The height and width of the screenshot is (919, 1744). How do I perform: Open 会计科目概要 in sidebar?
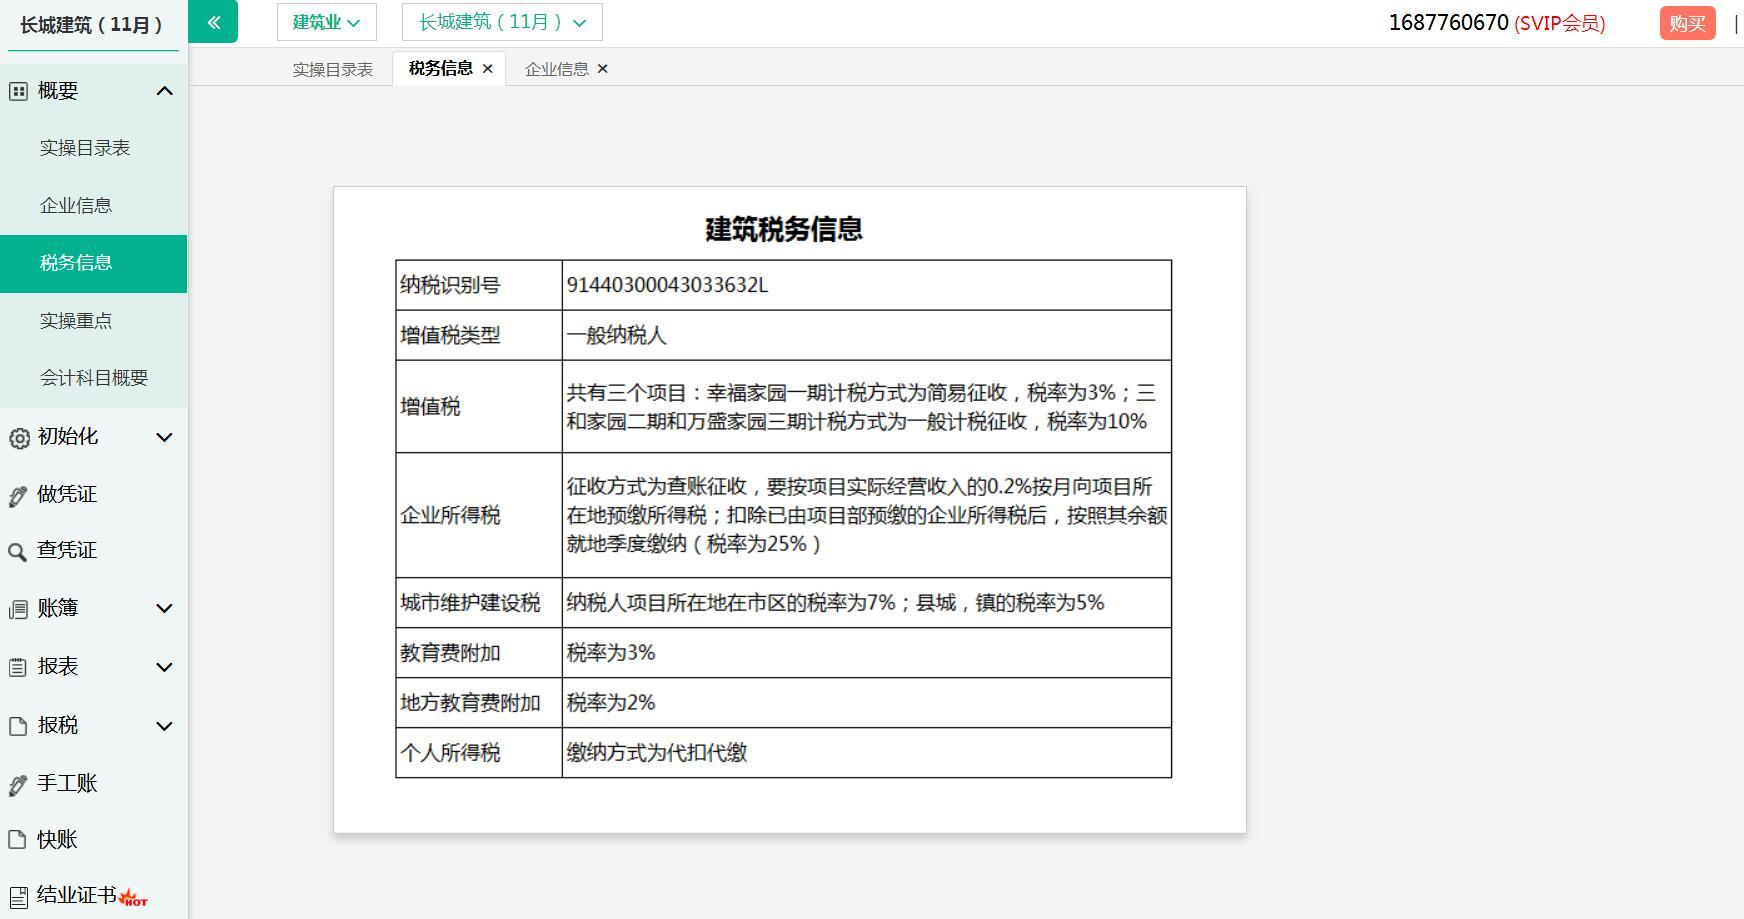coord(94,378)
